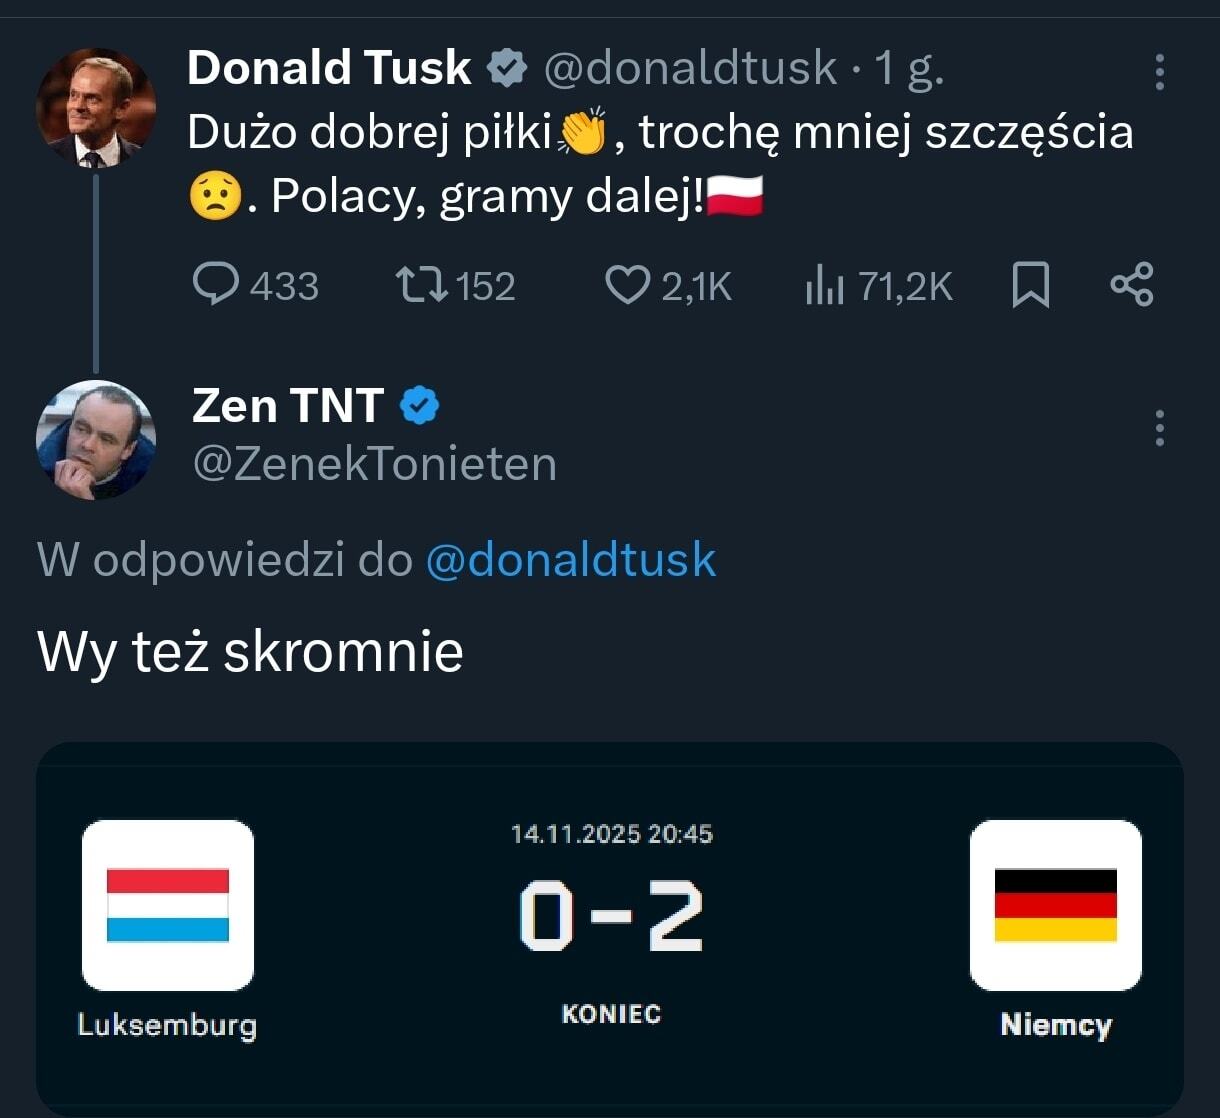Screen dimensions: 1220x1118
Task: Bookmark Donald Tusk's tweet
Action: 1031,285
